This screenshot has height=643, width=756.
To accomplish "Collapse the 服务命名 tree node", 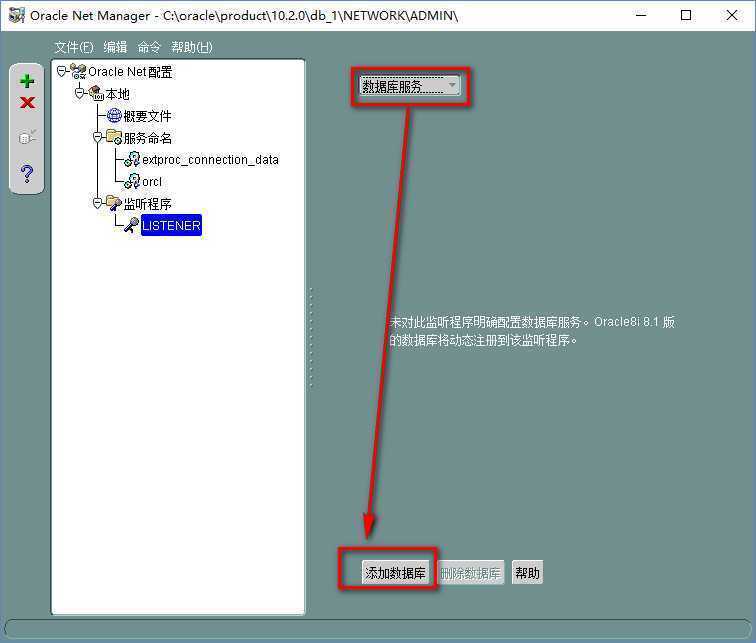I will pyautogui.click(x=97, y=137).
